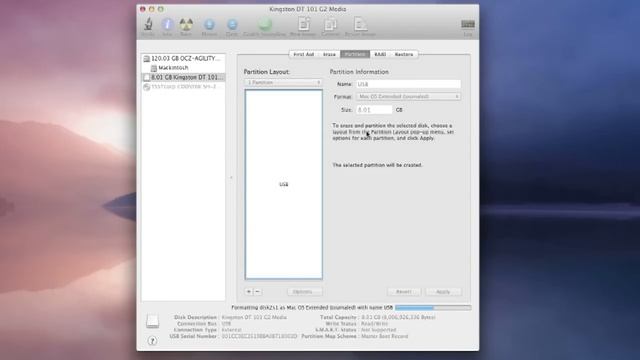640x360 pixels.
Task: Click the USB Serial Number value
Action: point(259,336)
